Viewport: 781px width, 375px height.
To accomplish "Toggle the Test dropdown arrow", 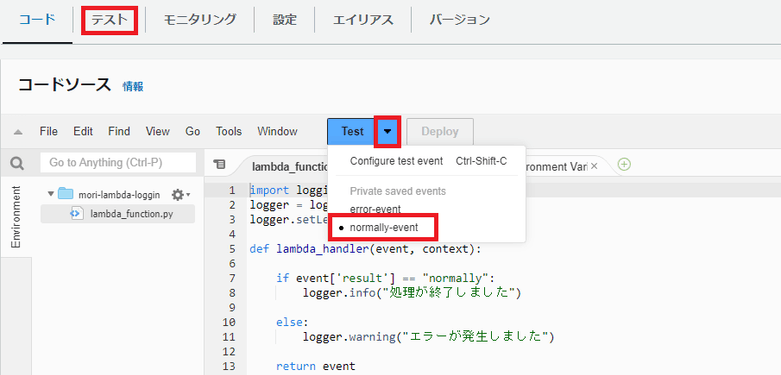I will tap(388, 131).
